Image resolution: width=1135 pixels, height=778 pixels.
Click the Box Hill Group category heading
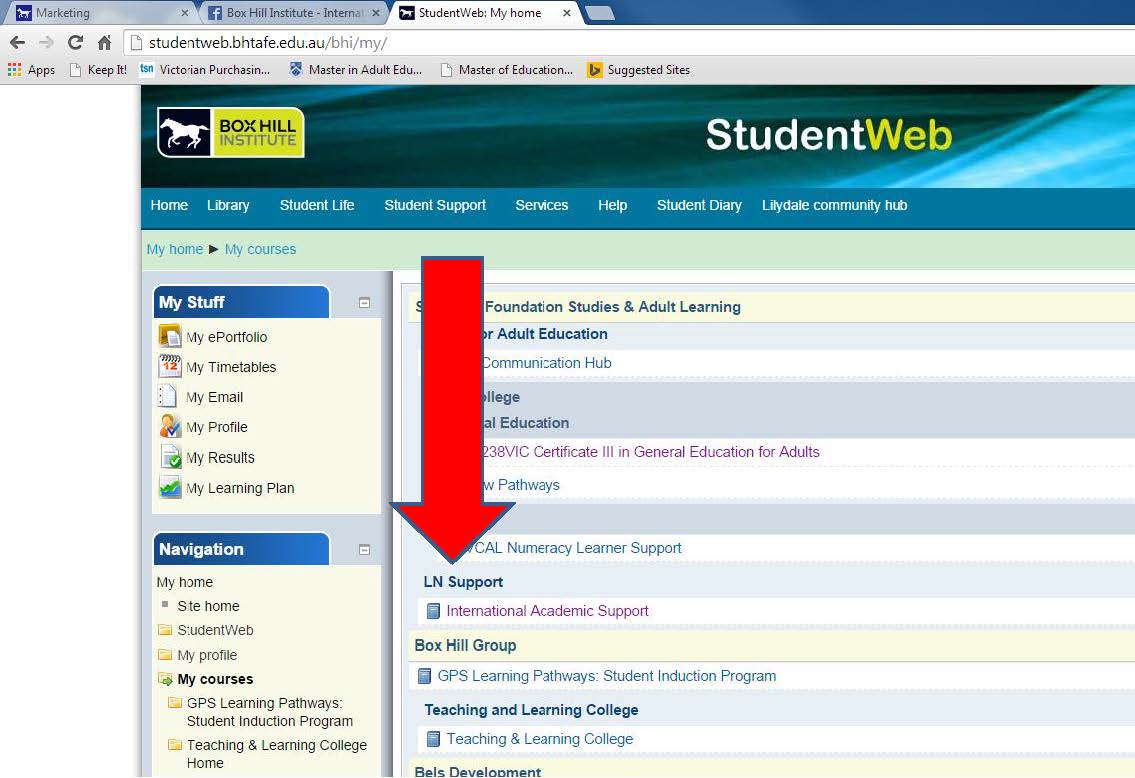coord(465,646)
